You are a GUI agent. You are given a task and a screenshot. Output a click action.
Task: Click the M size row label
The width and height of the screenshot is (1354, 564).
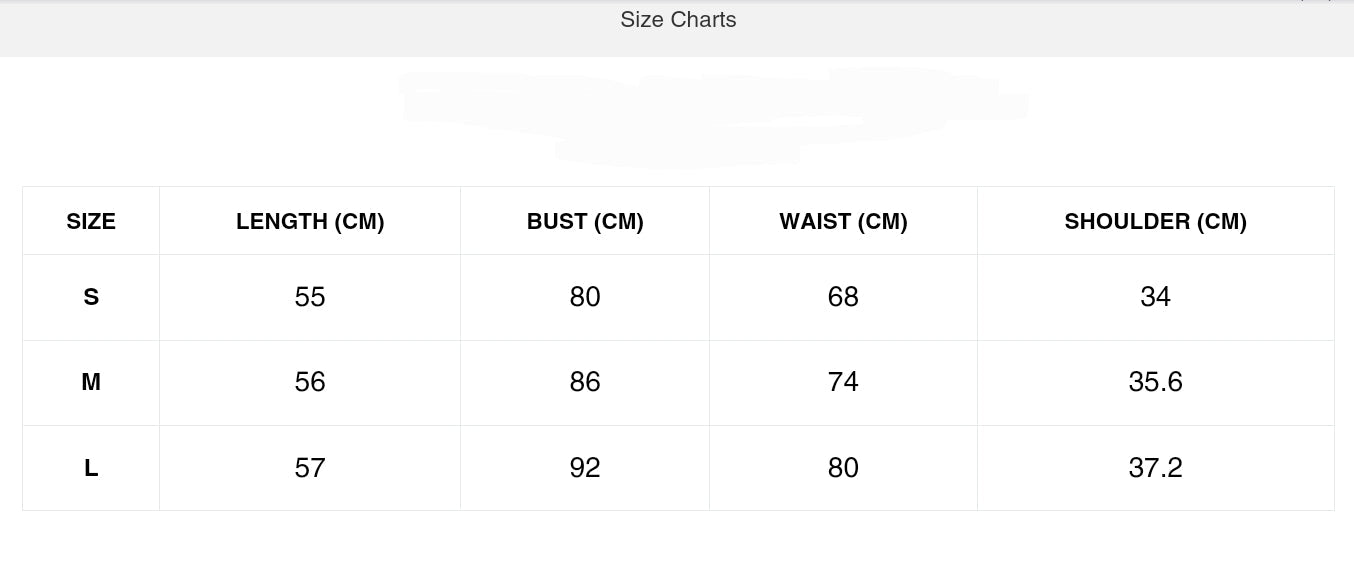[x=91, y=382]
